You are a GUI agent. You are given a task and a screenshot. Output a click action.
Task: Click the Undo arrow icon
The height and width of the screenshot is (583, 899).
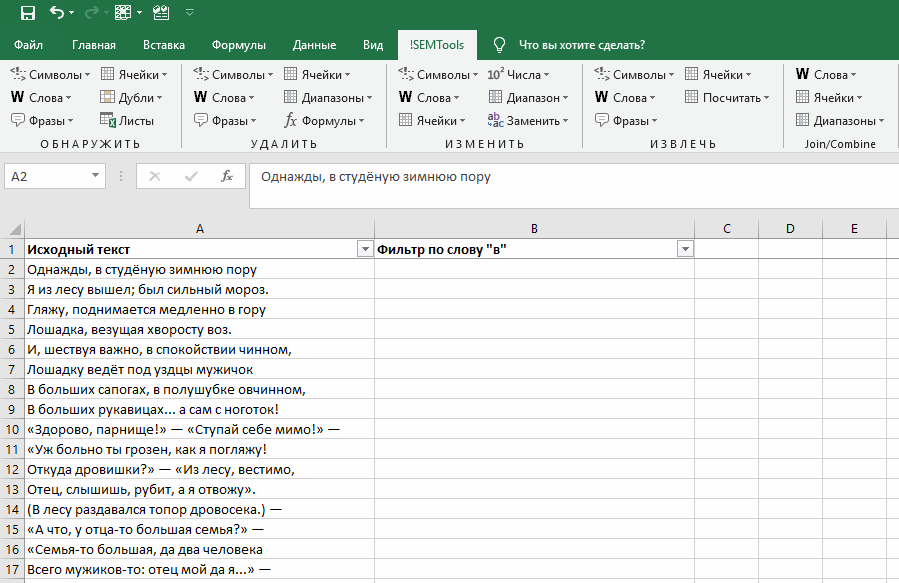coord(57,12)
